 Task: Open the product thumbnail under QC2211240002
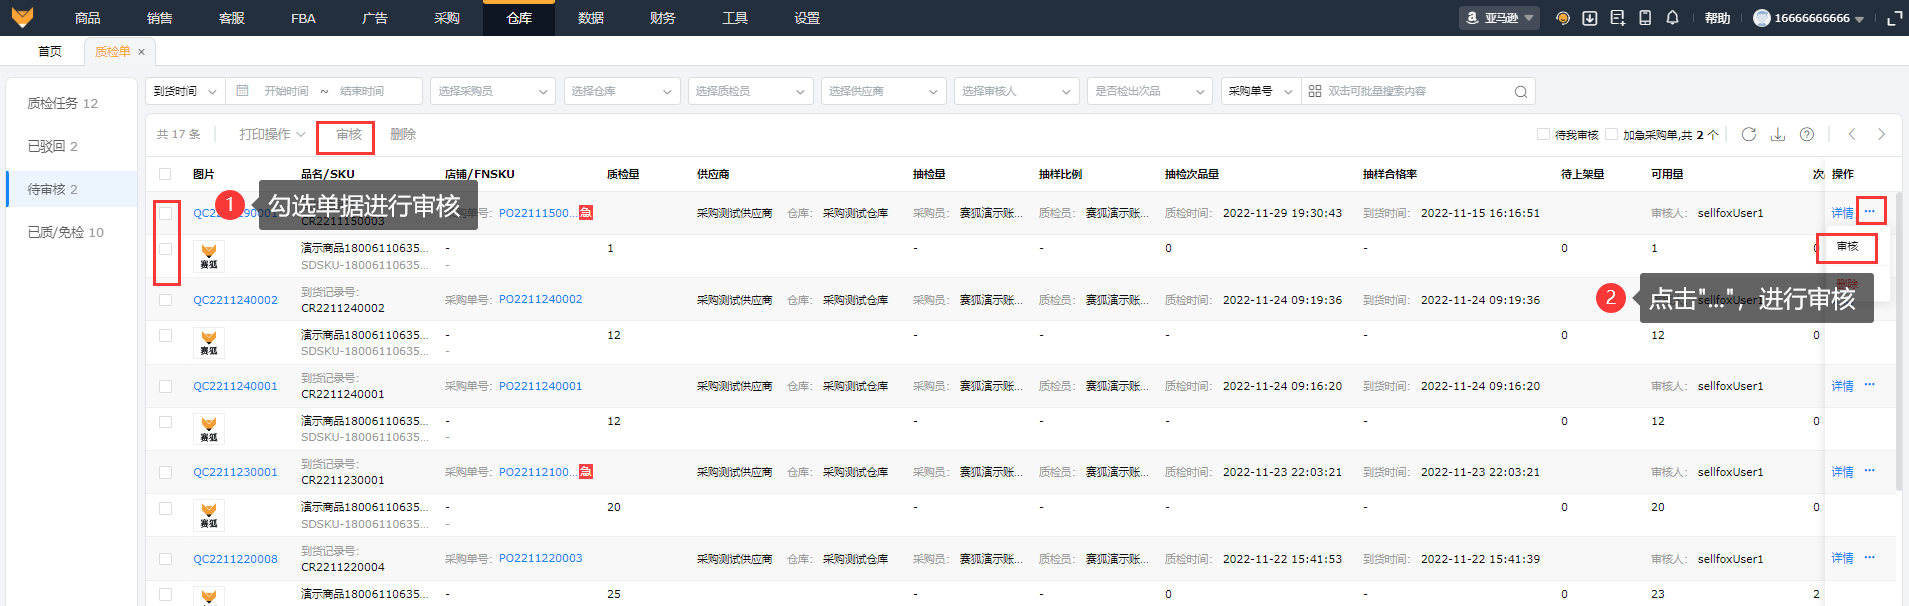click(209, 343)
